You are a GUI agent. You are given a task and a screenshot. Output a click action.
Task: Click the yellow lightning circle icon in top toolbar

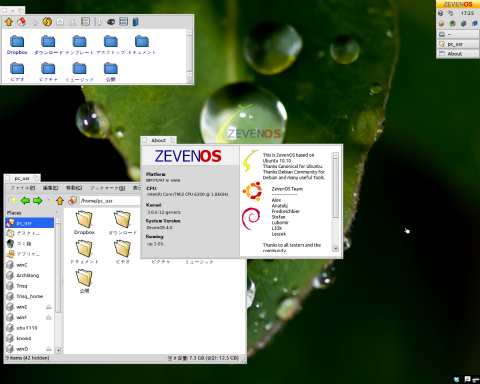(47, 22)
